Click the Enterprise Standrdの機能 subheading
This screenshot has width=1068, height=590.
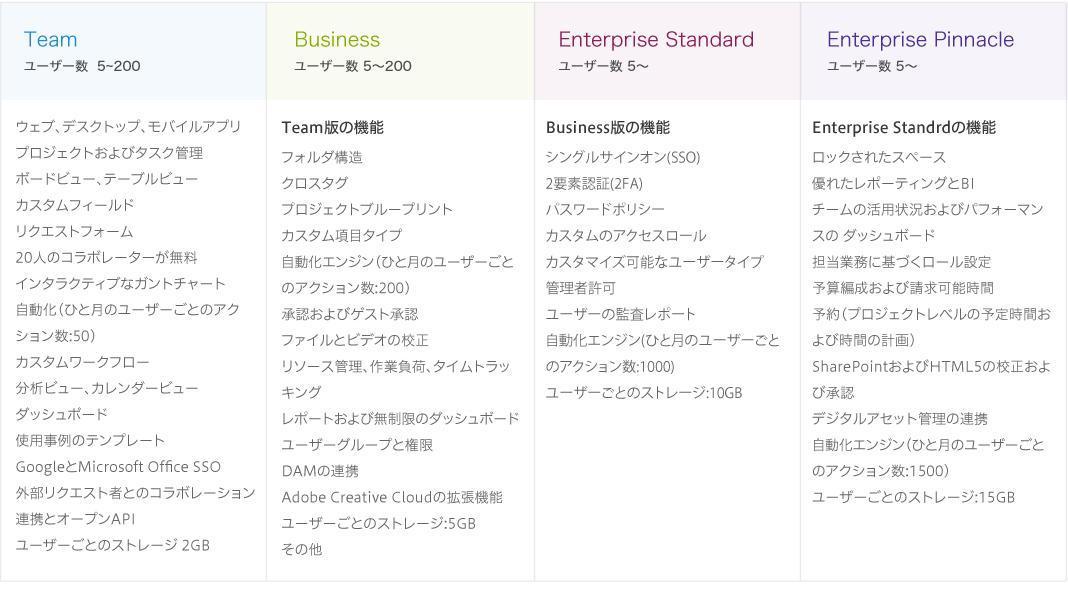(x=904, y=128)
